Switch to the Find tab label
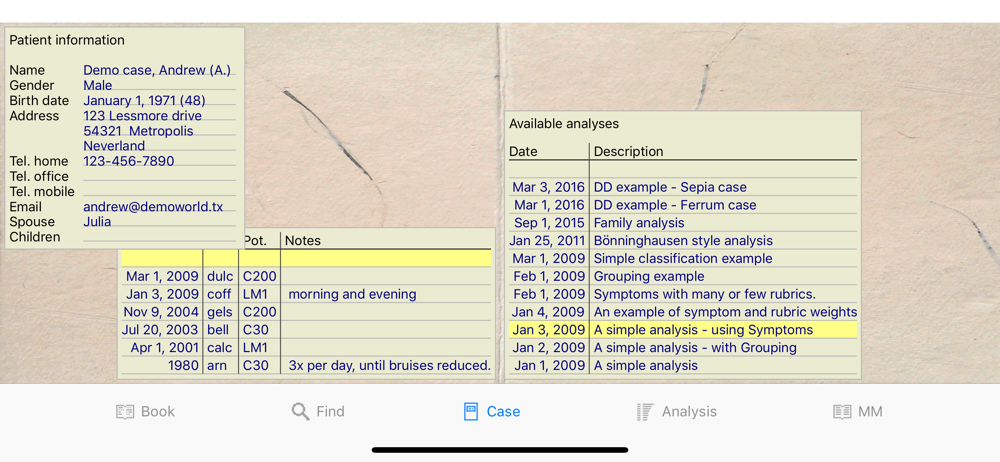 click(x=330, y=412)
